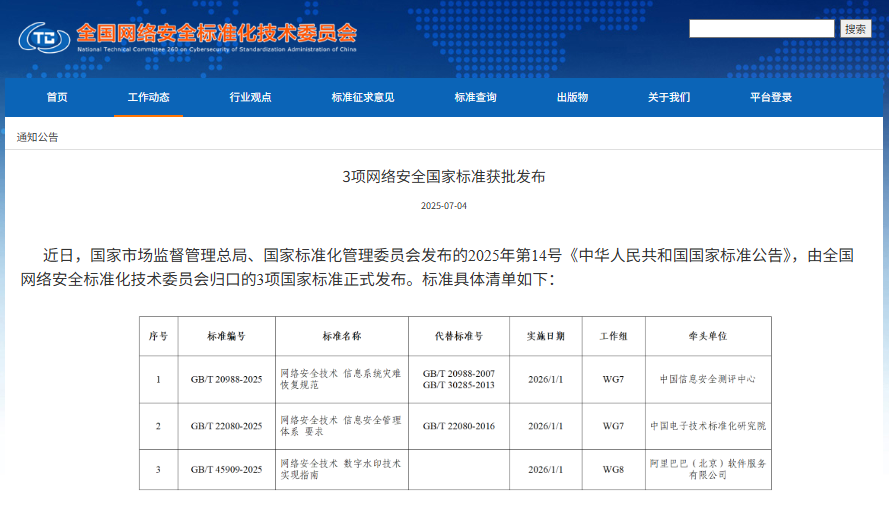889x516 pixels.
Task: Open the 出版物 menu item
Action: [x=572, y=98]
